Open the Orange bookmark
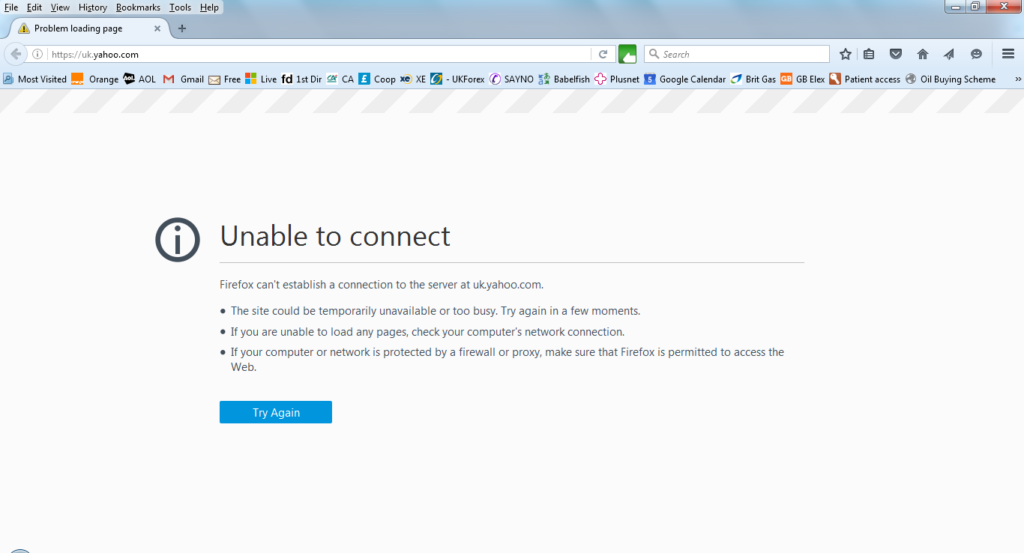The image size is (1024, 553). (x=95, y=79)
